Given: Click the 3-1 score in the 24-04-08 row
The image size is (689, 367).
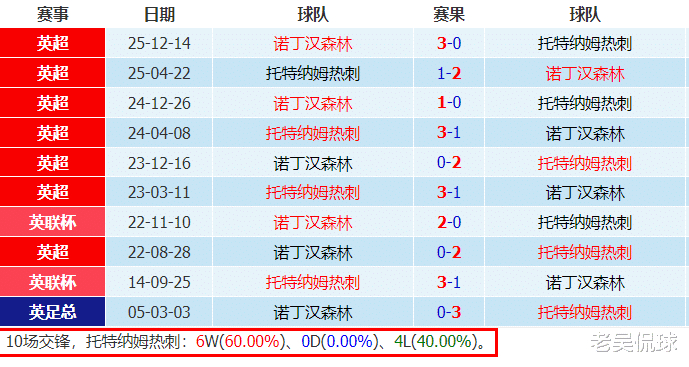Looking at the screenshot, I should (449, 132).
